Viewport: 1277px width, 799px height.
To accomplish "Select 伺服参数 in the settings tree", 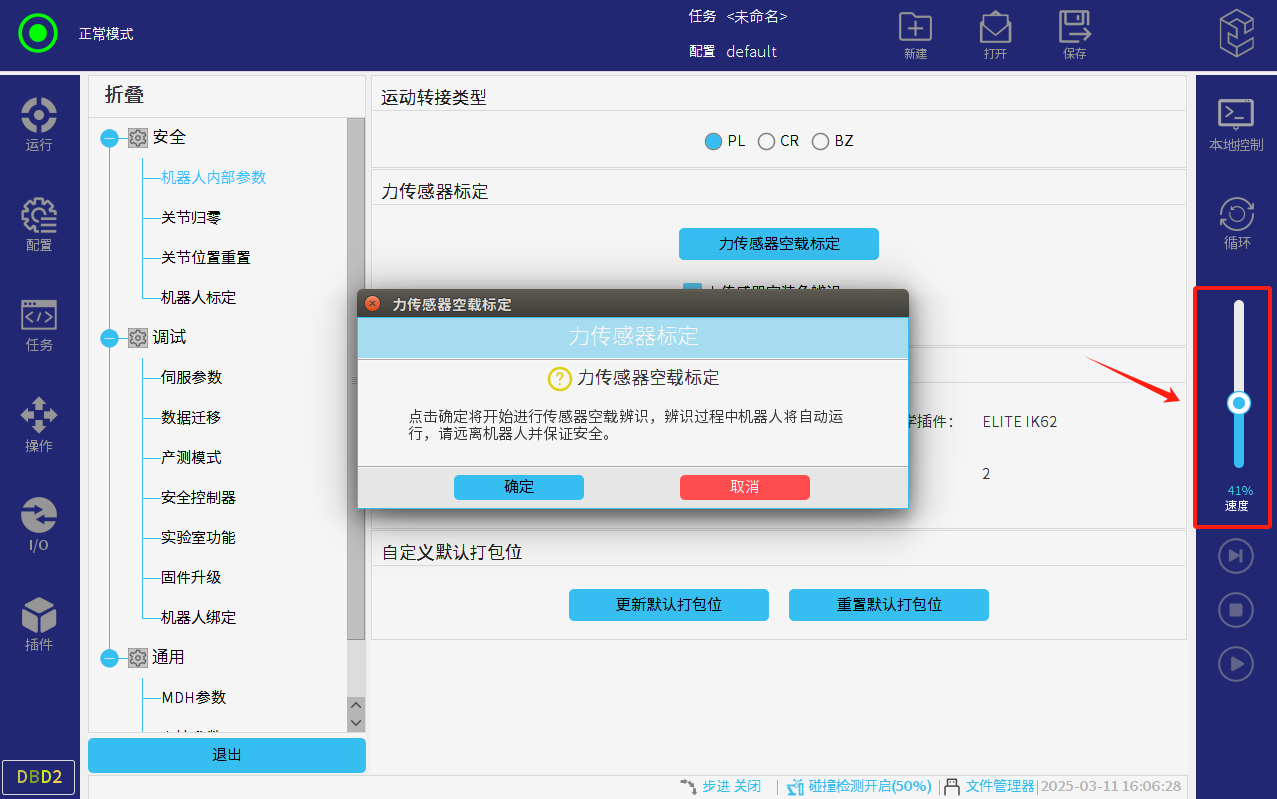I will pos(191,378).
